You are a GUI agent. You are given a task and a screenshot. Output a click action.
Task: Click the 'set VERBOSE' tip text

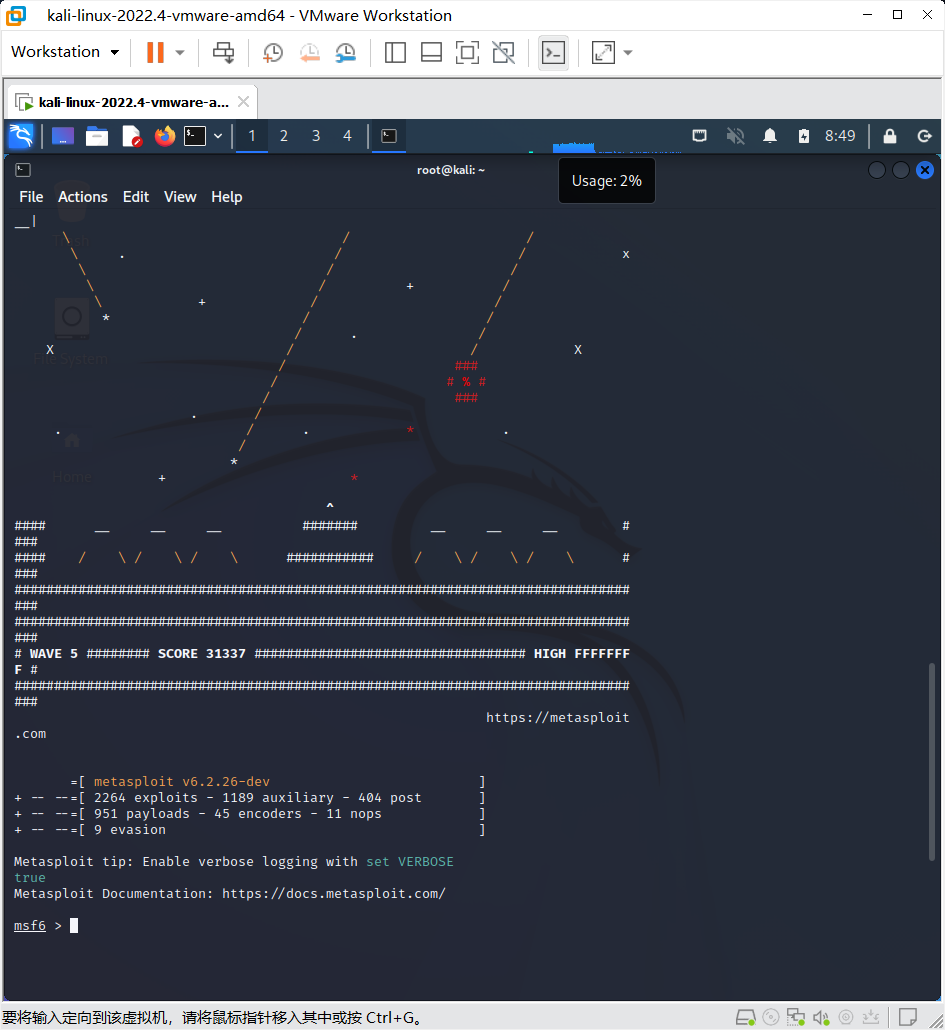click(x=410, y=861)
